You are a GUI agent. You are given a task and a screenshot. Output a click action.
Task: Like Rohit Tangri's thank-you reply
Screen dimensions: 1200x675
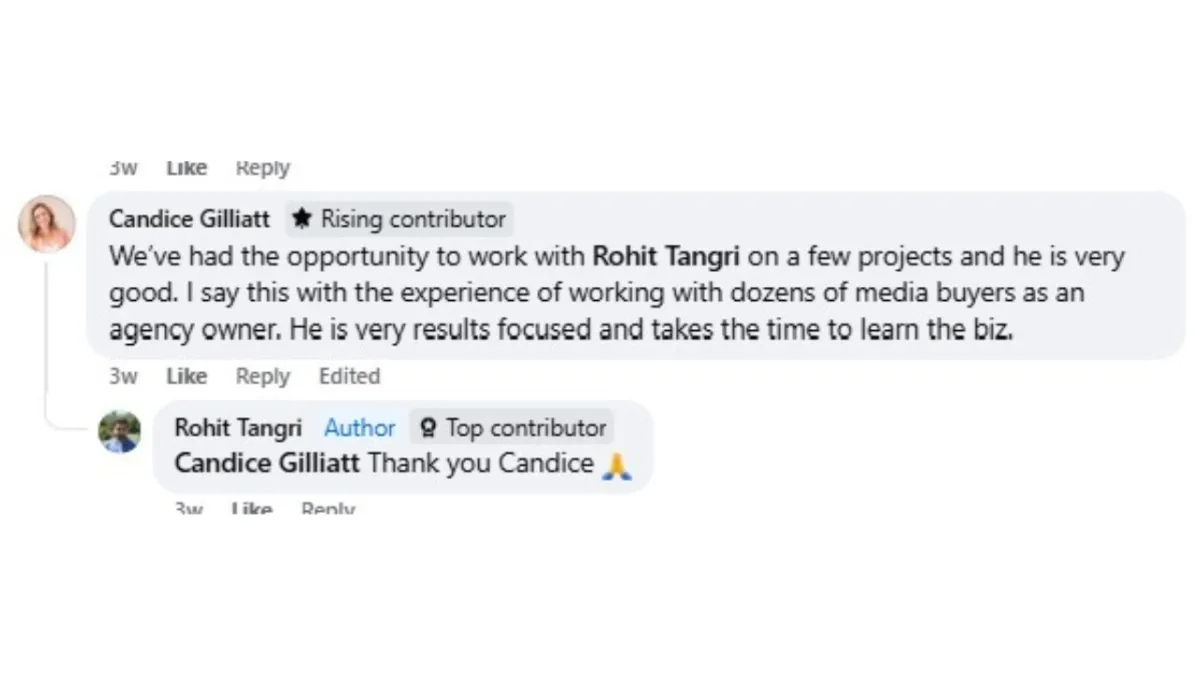tap(251, 508)
